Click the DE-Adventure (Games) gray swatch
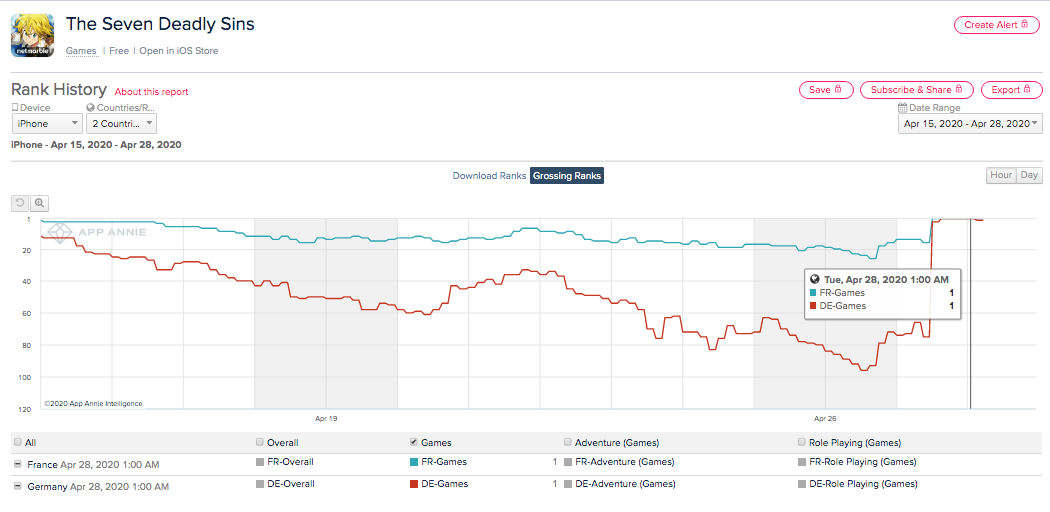 point(569,484)
